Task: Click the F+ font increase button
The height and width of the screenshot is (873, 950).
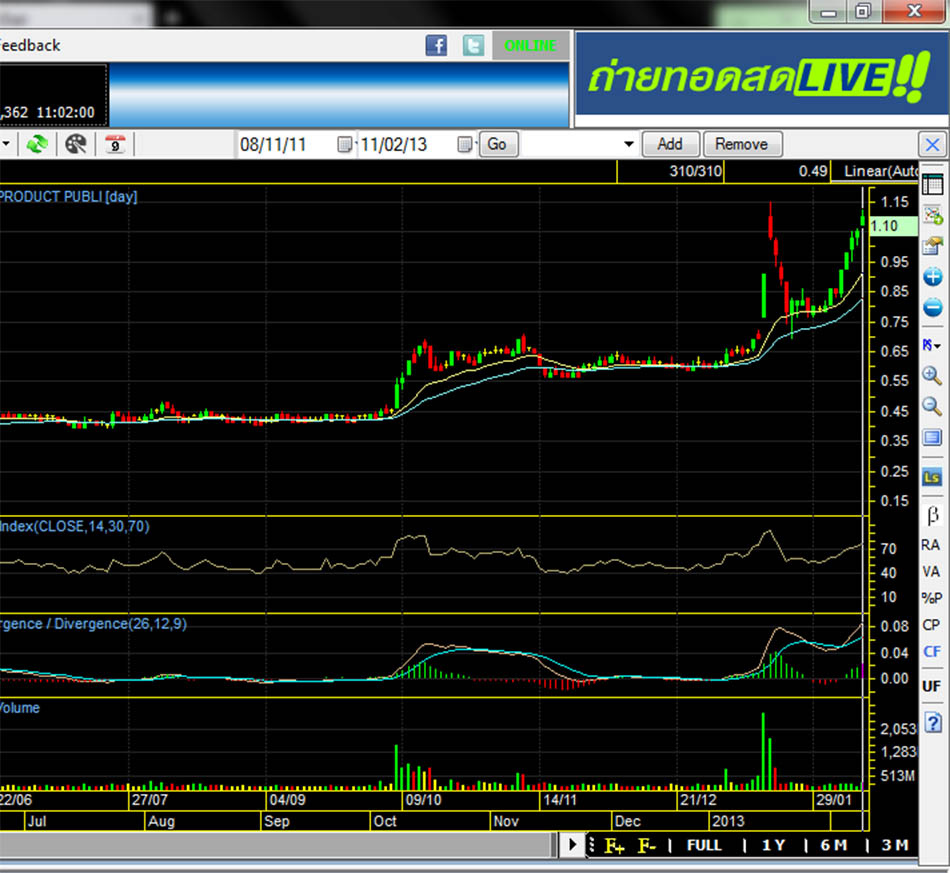Action: pos(614,846)
